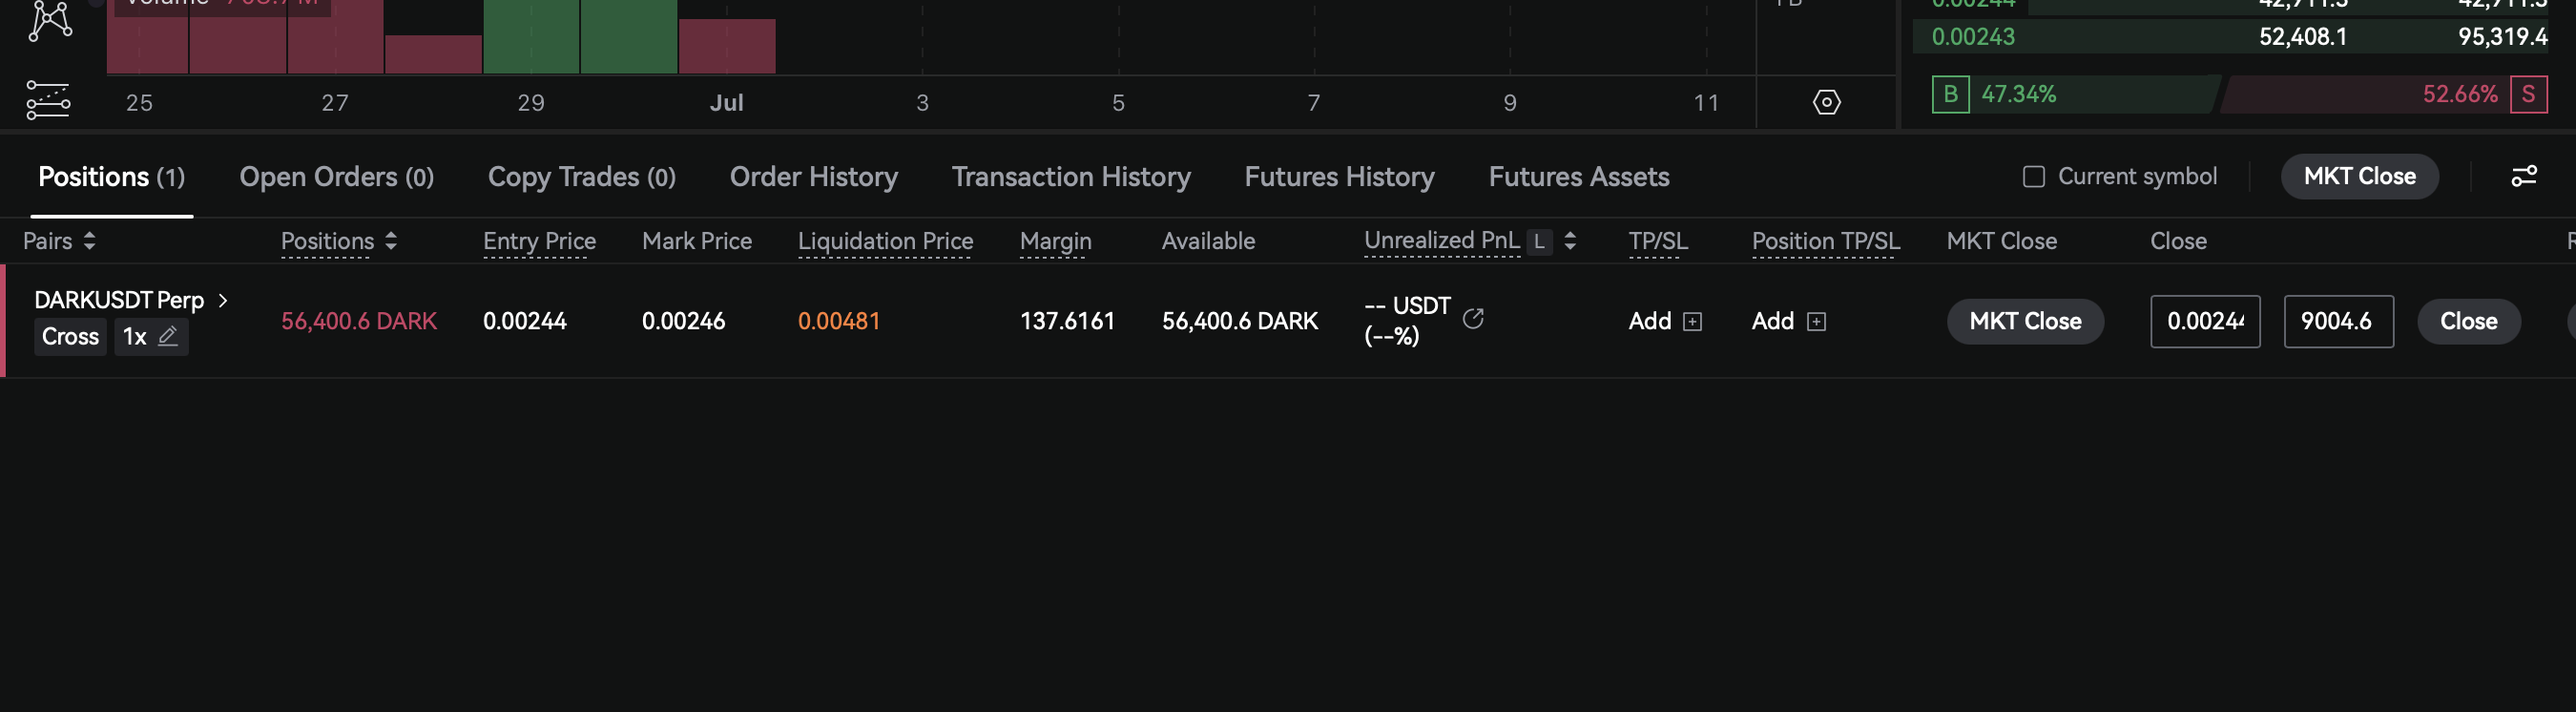
Task: Open the chart settings hexagon icon
Action: (x=1826, y=102)
